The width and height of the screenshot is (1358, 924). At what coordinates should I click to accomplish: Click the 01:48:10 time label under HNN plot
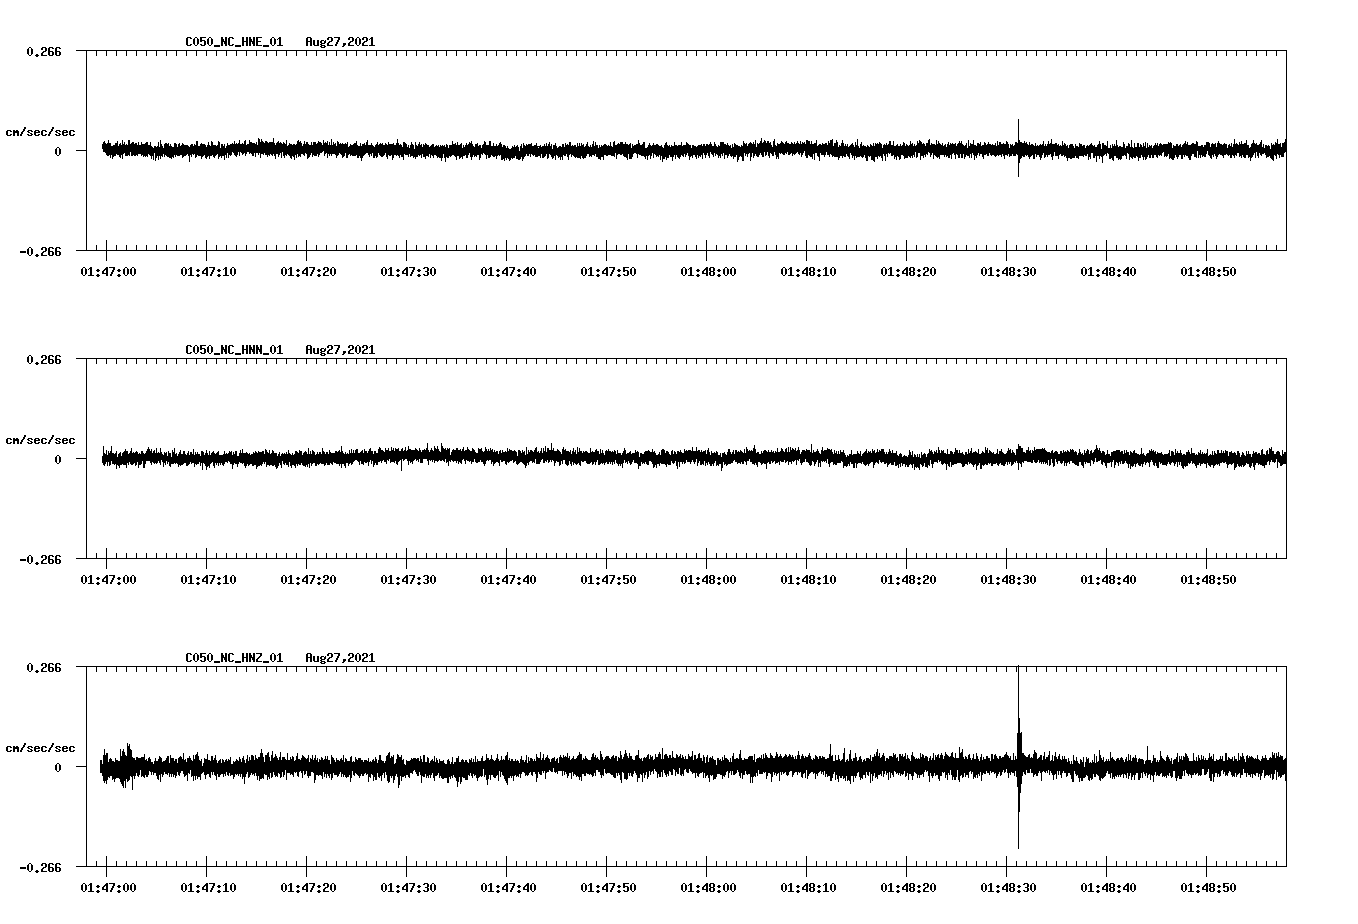pyautogui.click(x=808, y=579)
